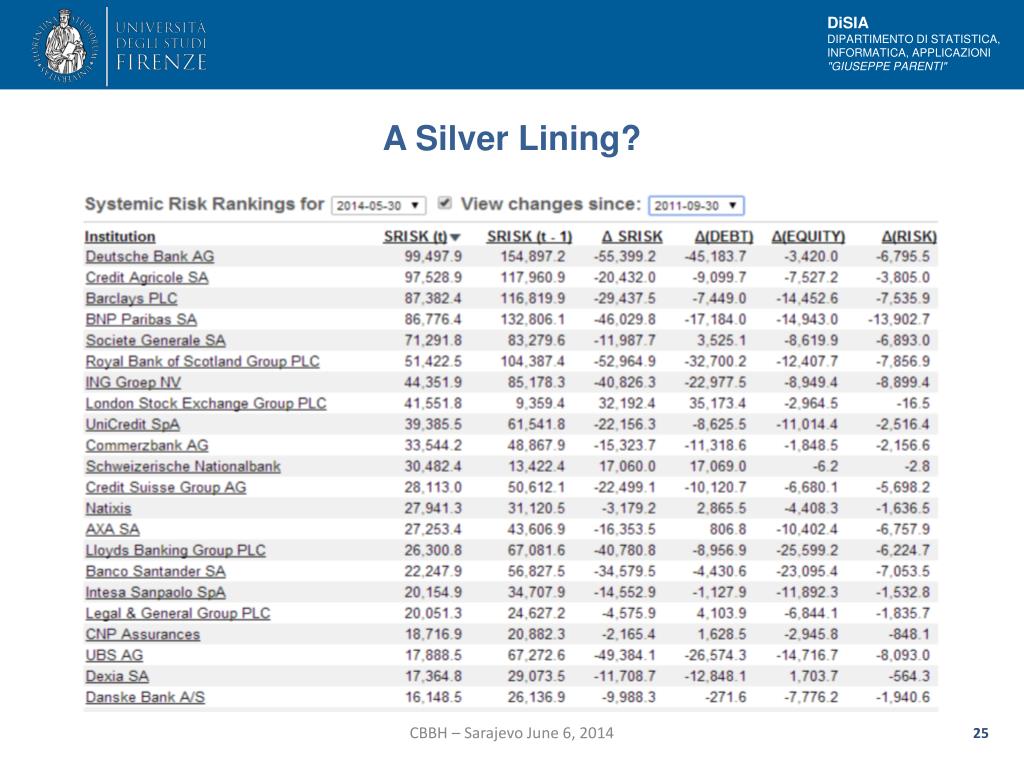Open the Danske Bank A/S link
The height and width of the screenshot is (768, 1024).
click(145, 697)
